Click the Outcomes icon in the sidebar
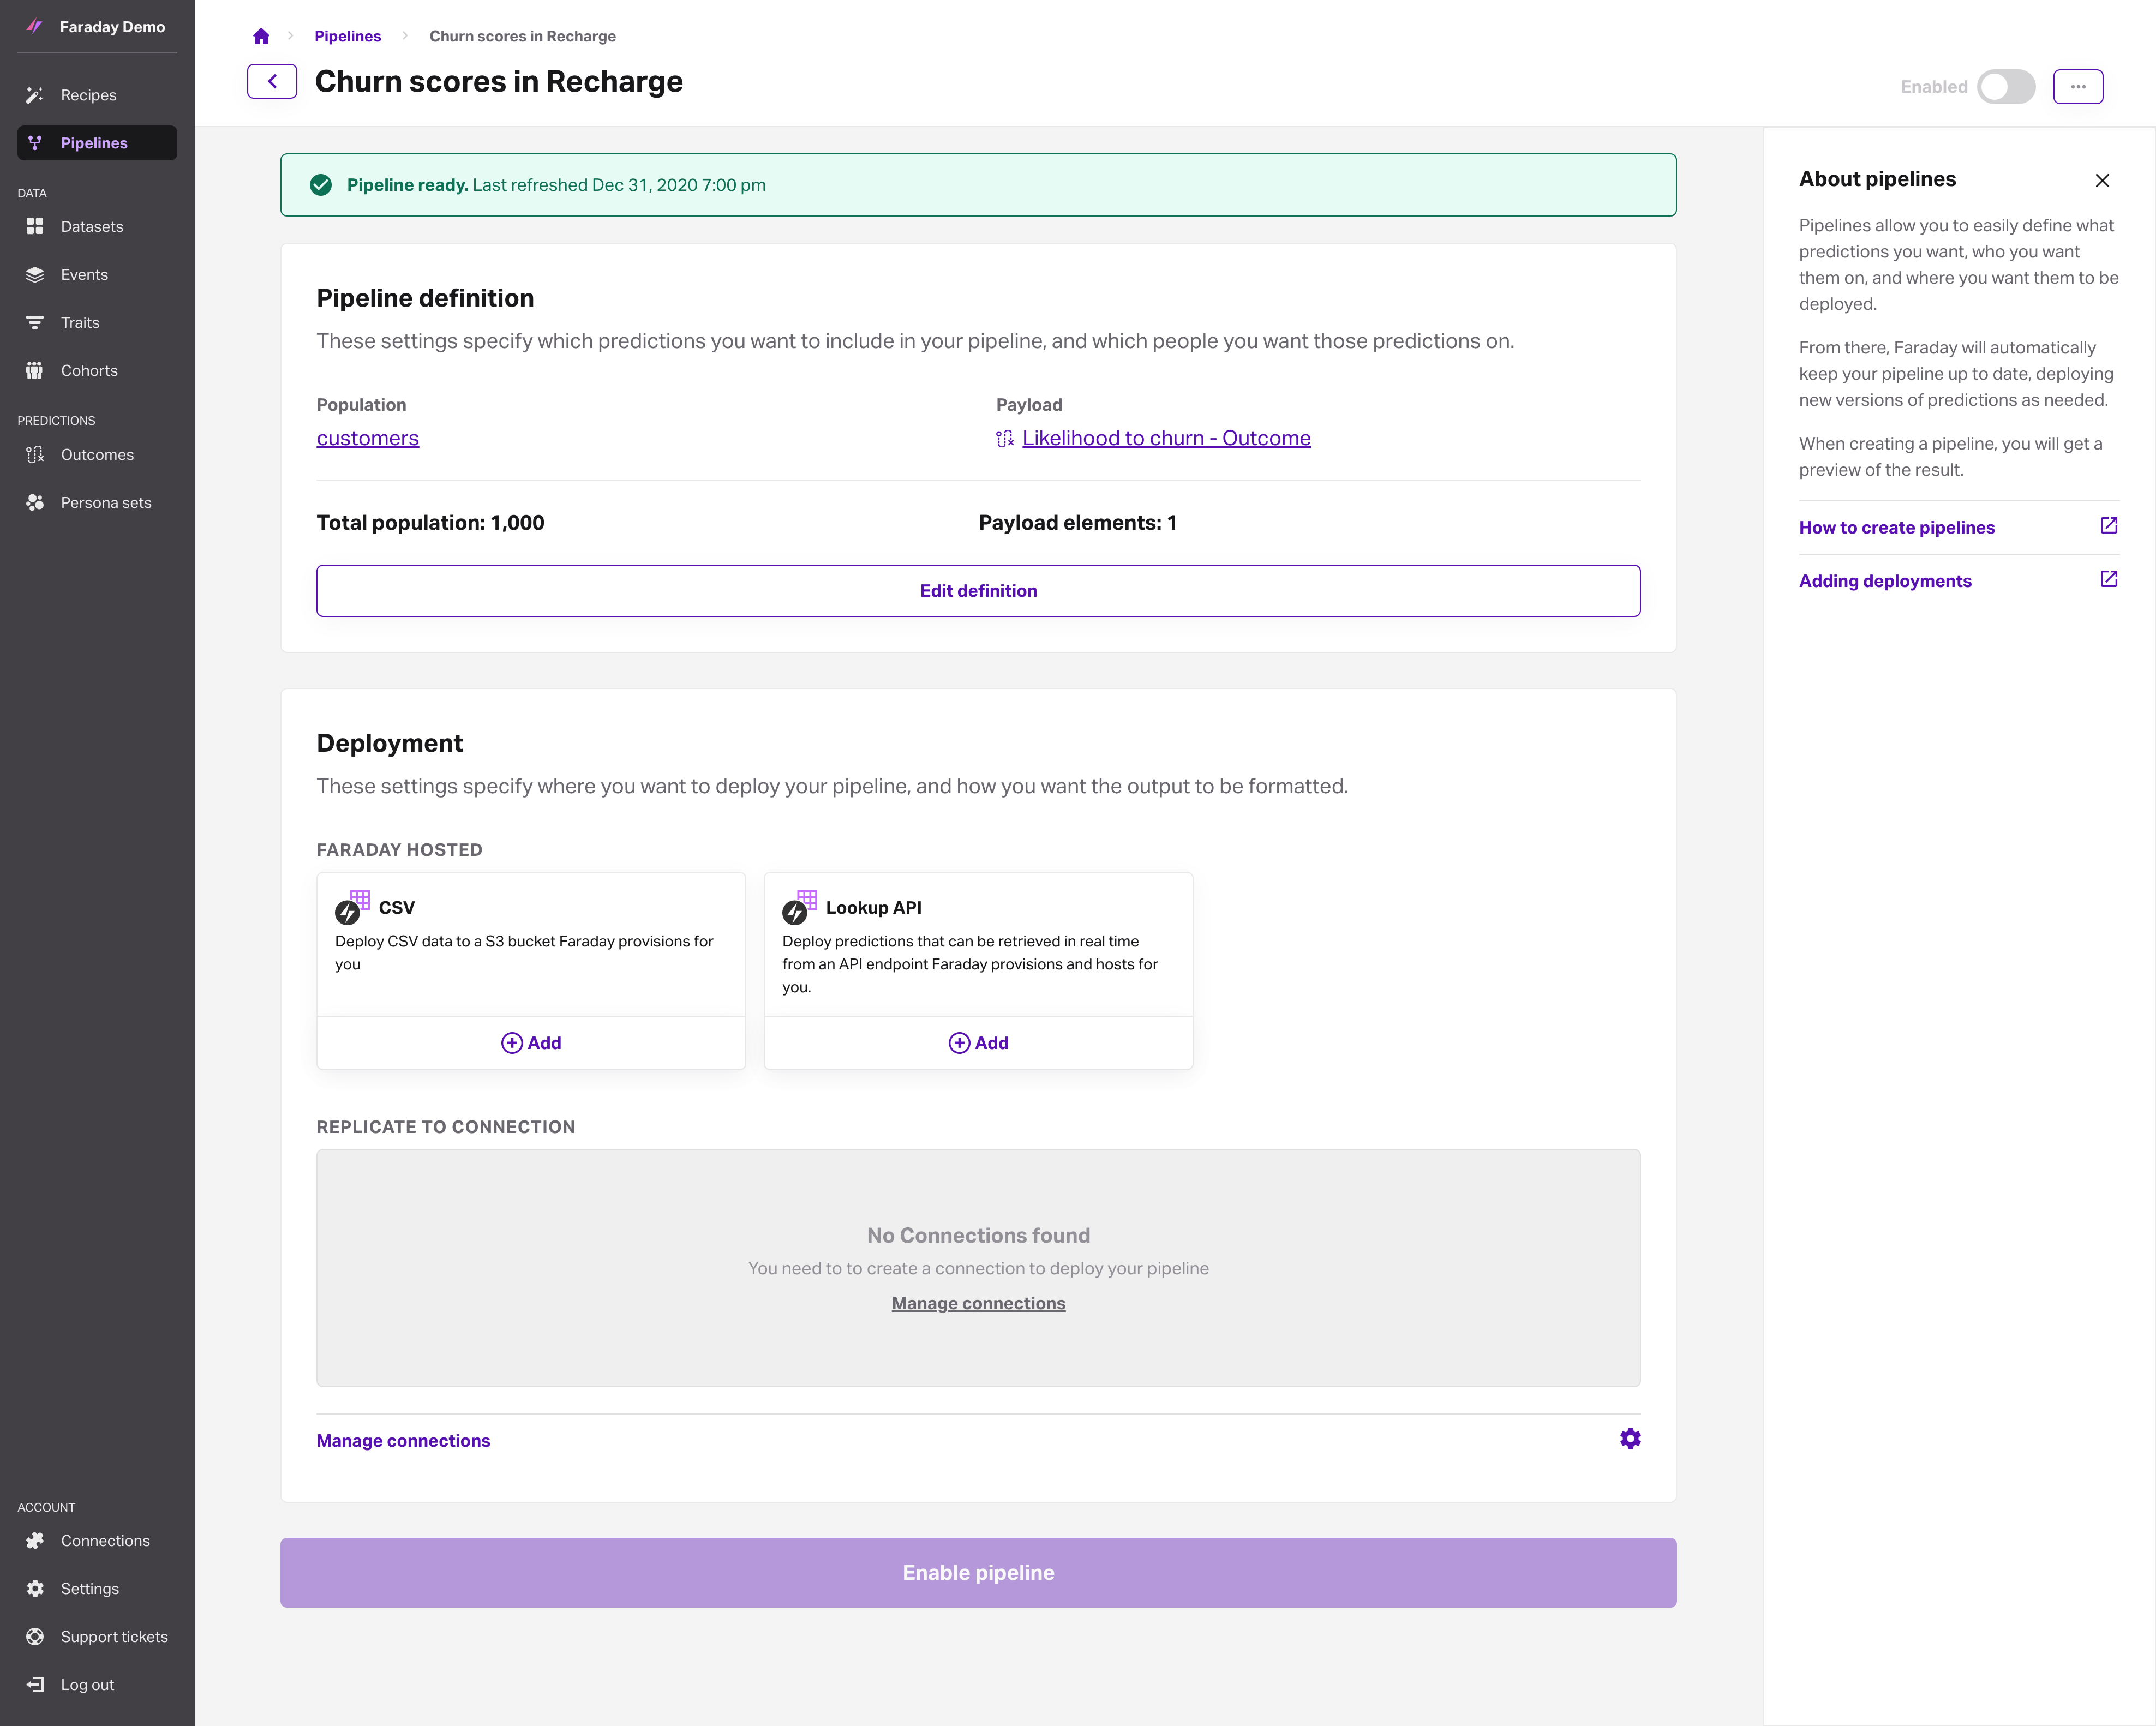2156x1726 pixels. (34, 455)
